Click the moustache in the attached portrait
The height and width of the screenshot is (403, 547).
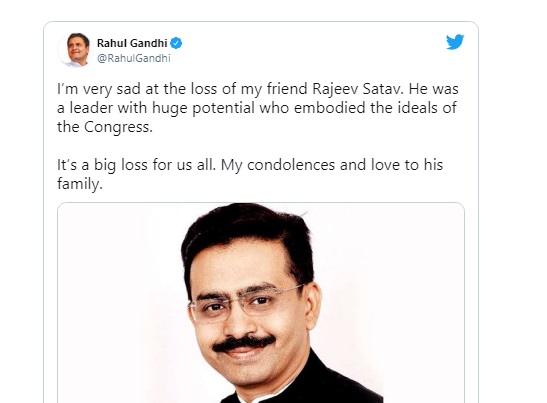[243, 342]
